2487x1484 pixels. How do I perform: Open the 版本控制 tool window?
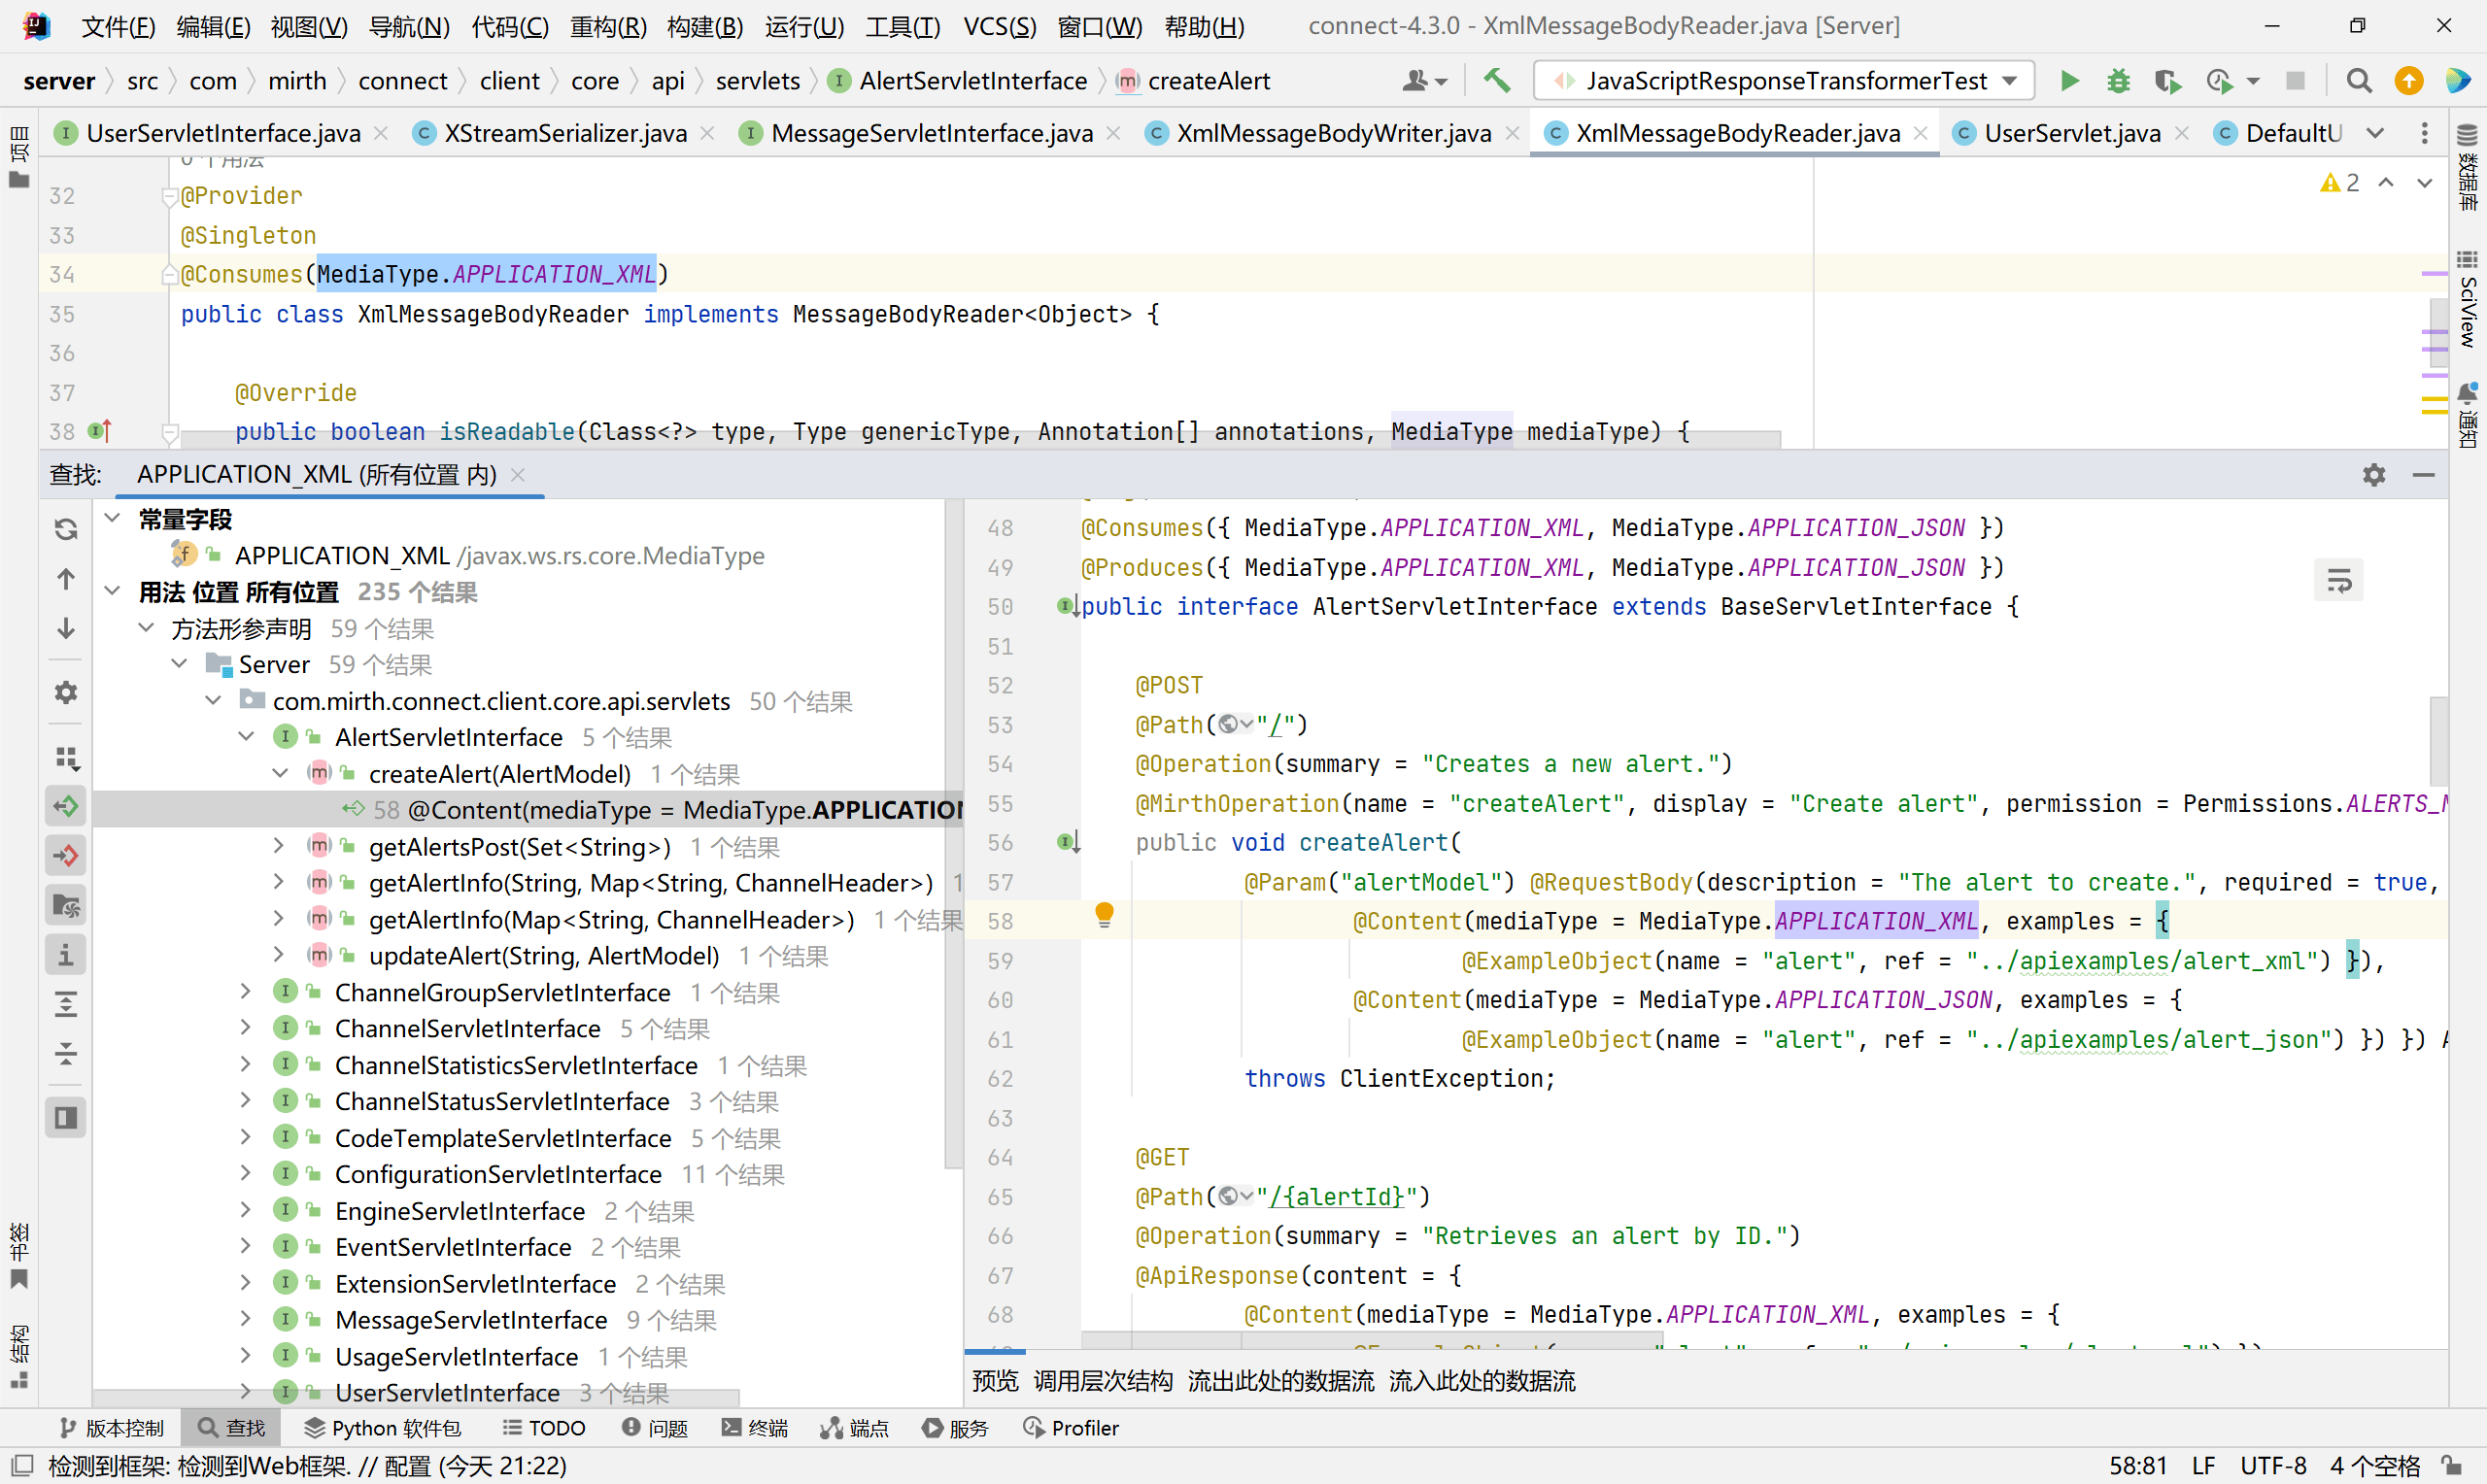tap(111, 1428)
